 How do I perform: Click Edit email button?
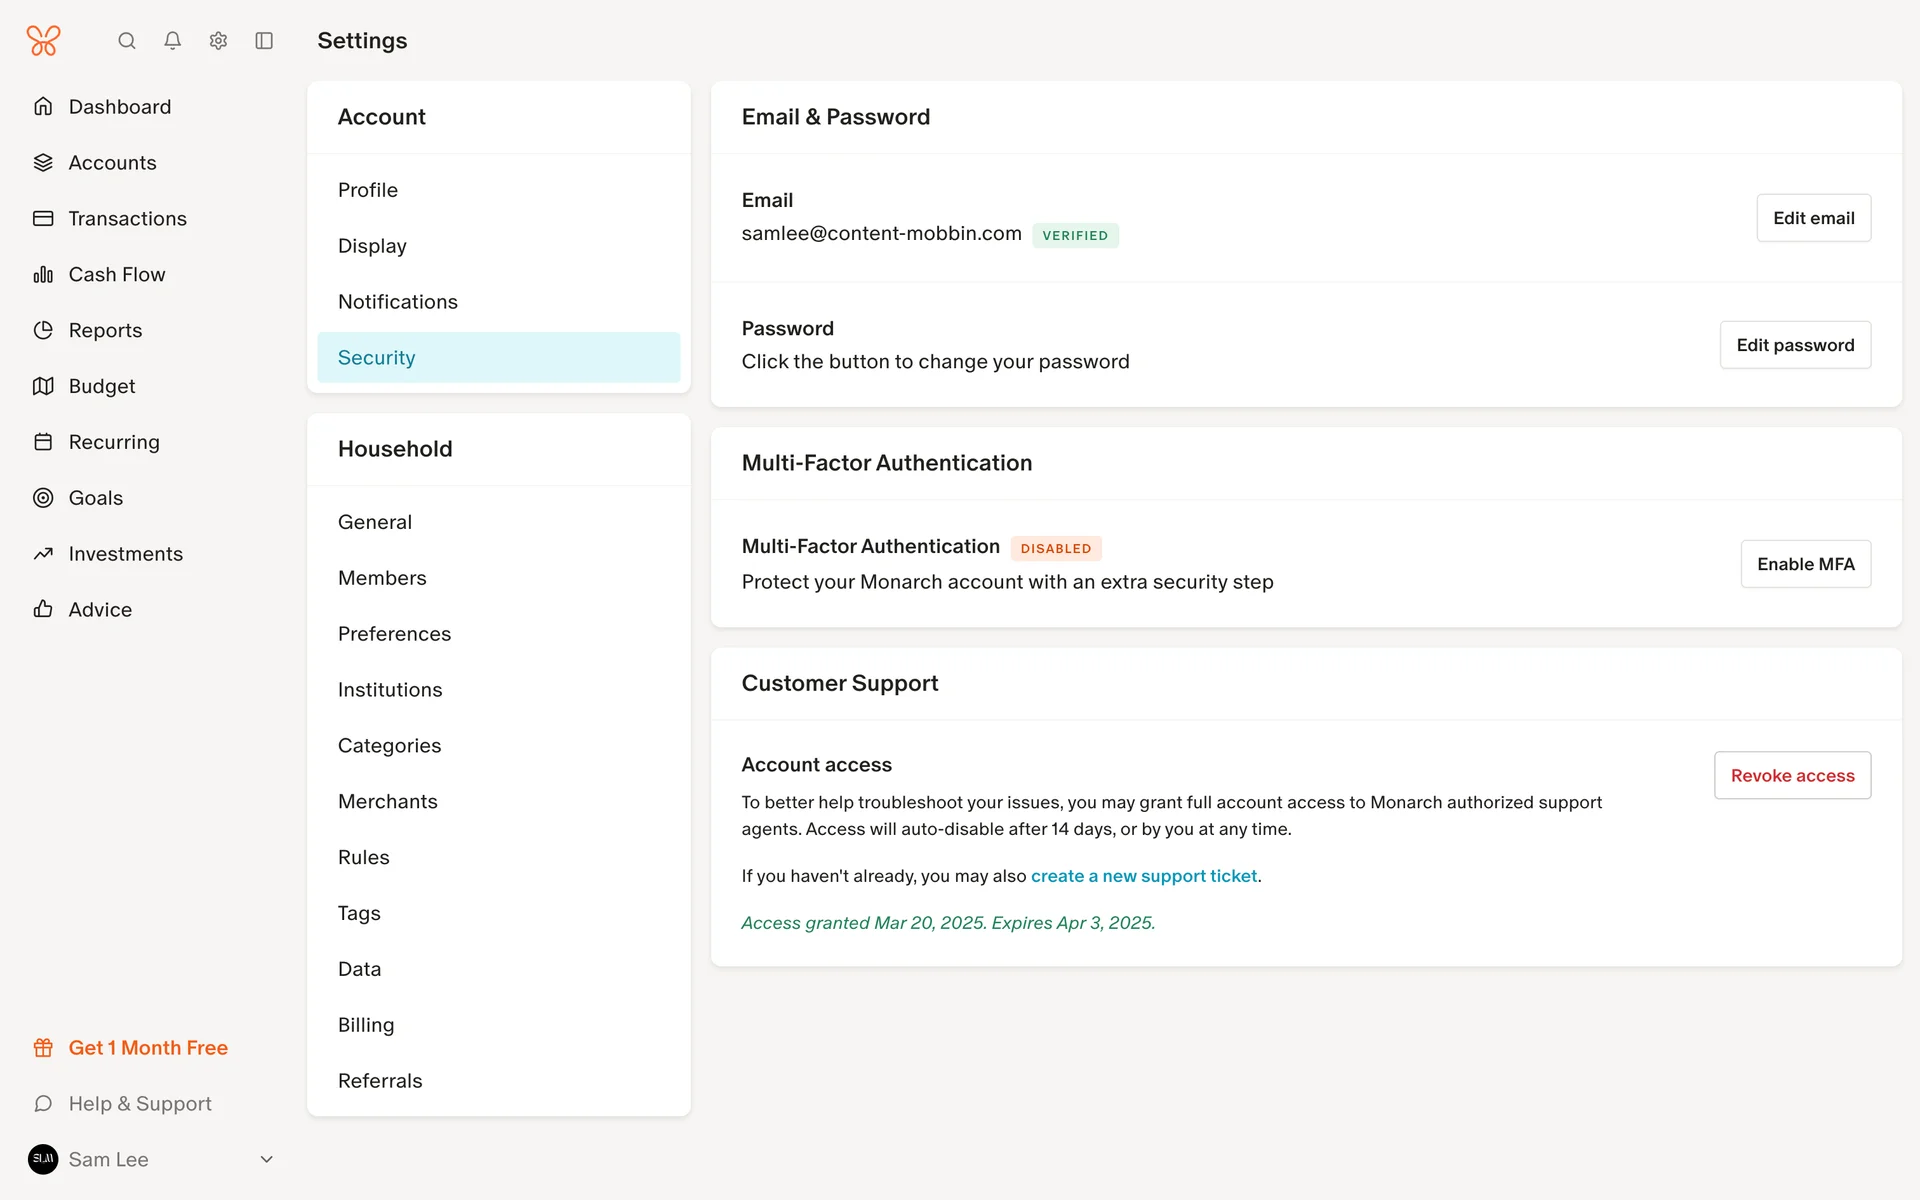(1813, 218)
